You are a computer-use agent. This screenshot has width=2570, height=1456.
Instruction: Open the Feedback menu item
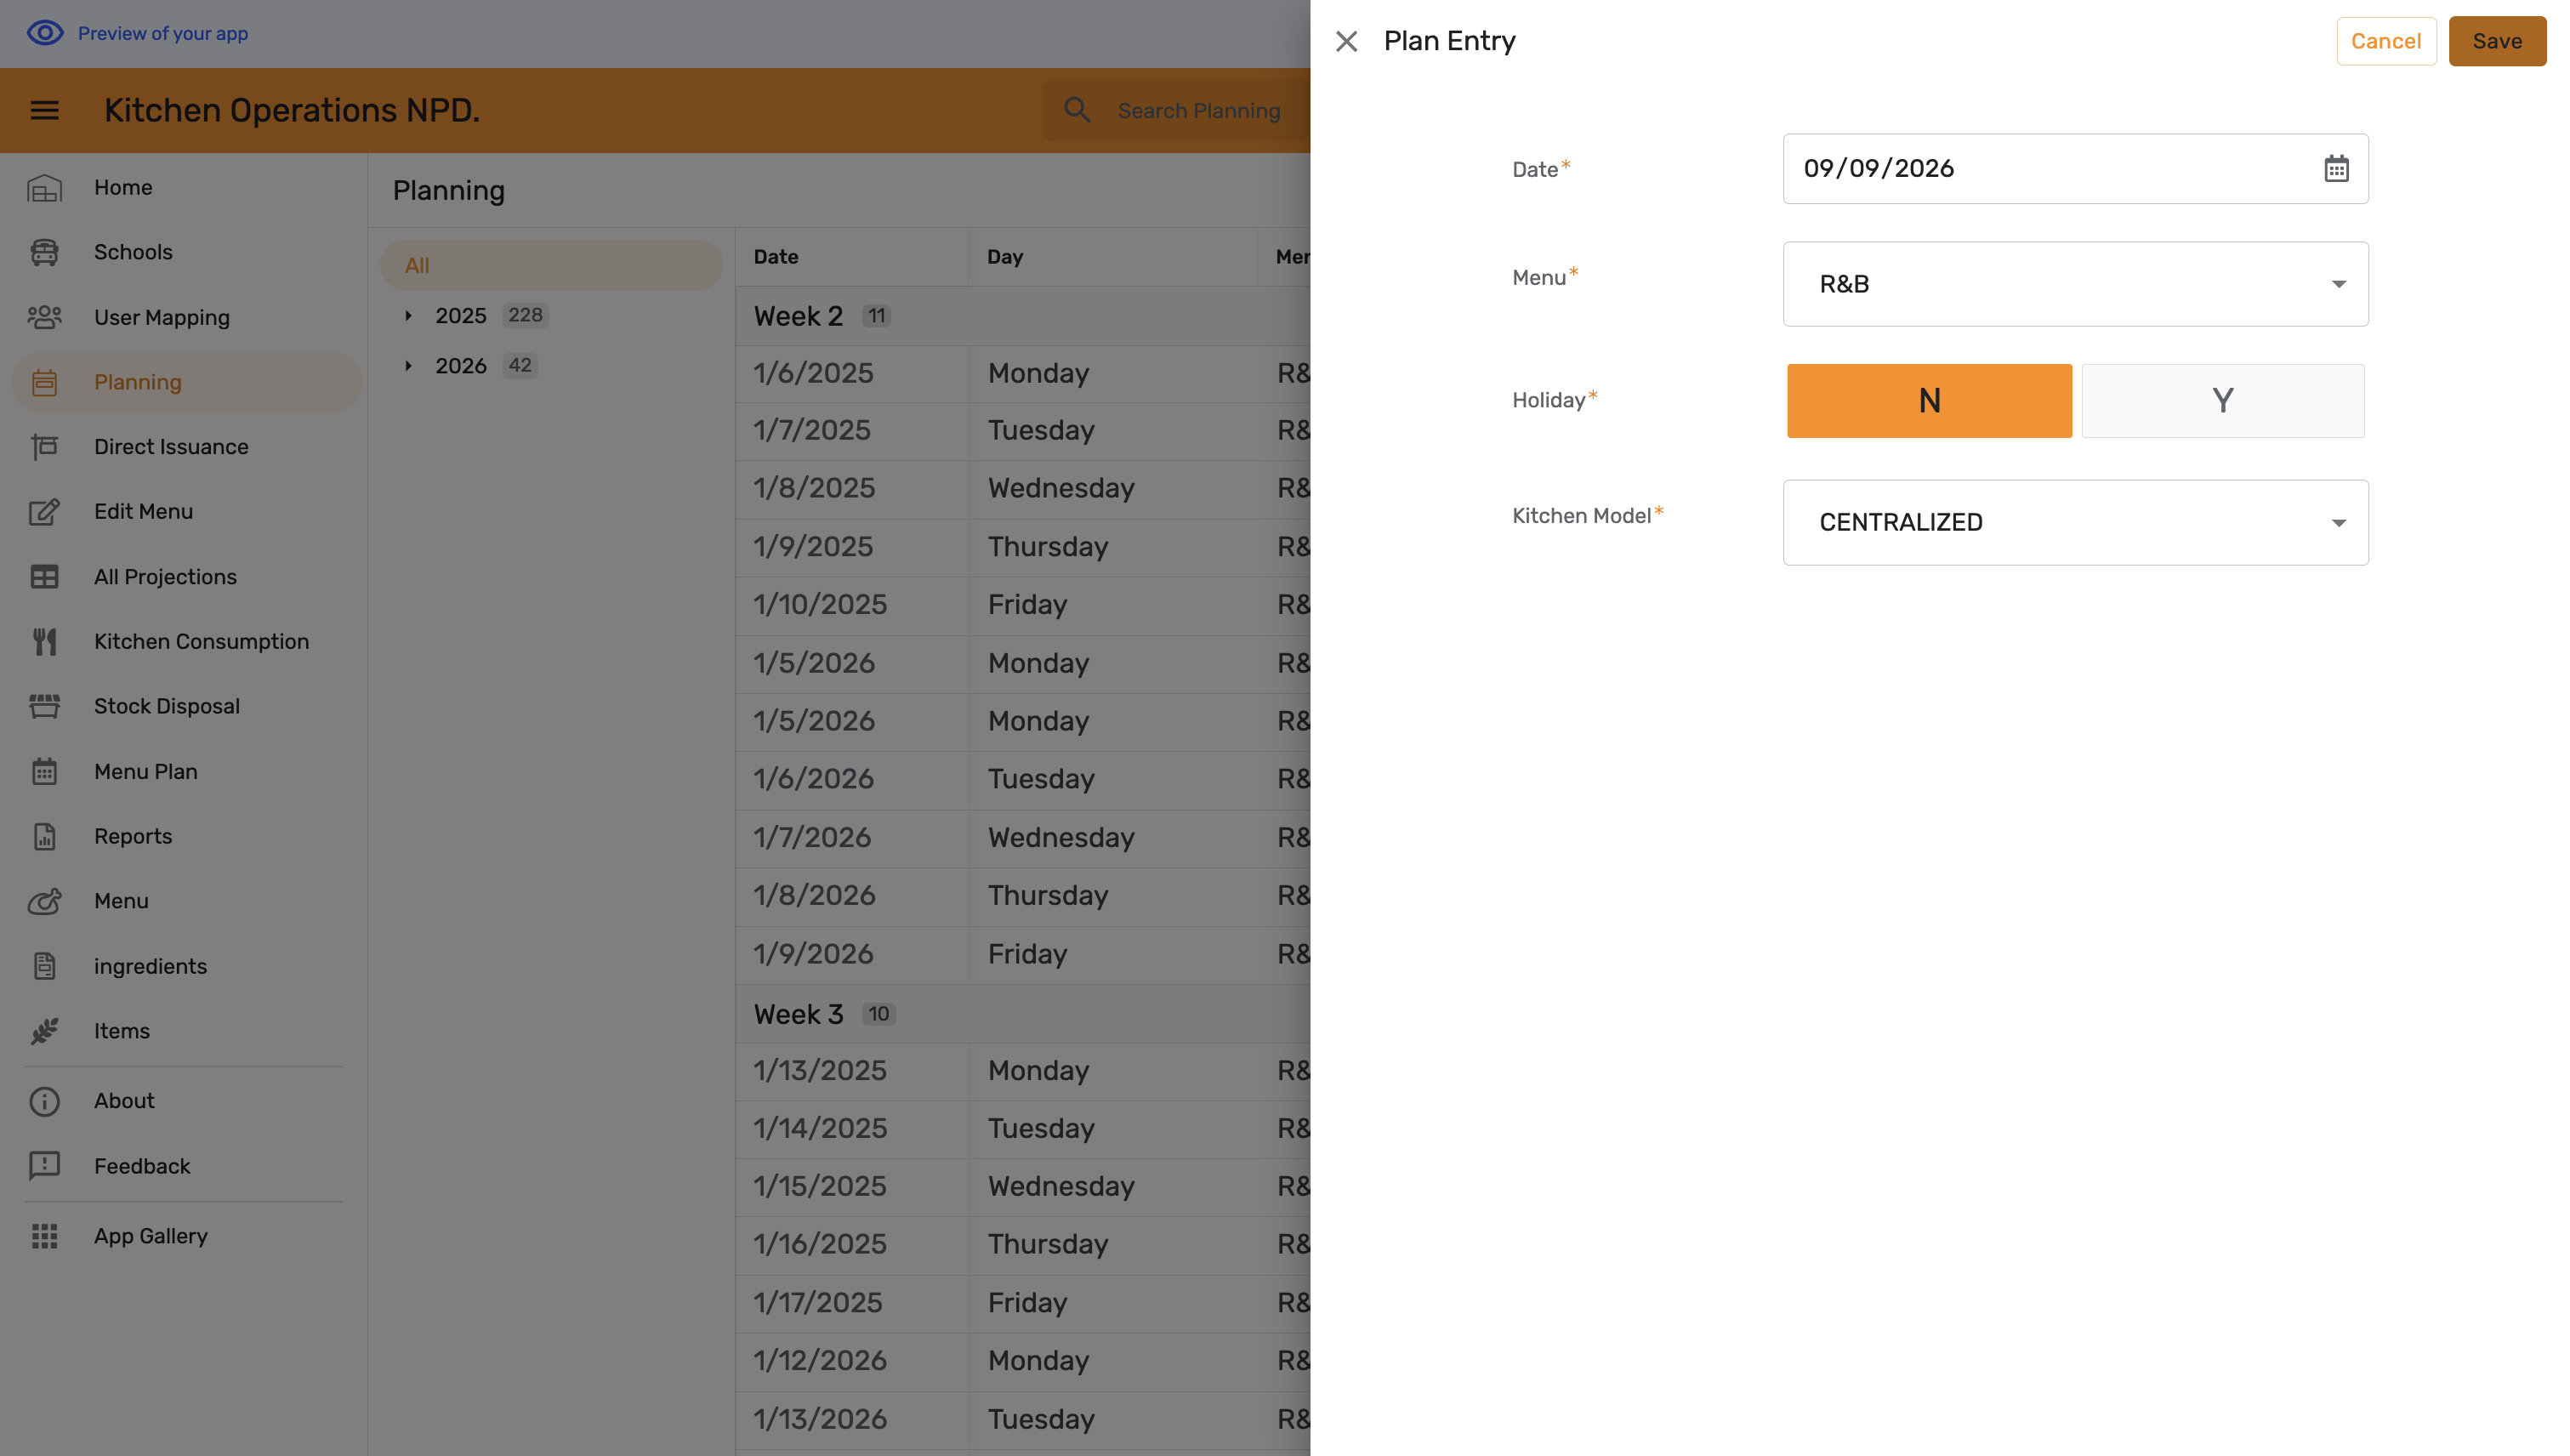tap(186, 1166)
